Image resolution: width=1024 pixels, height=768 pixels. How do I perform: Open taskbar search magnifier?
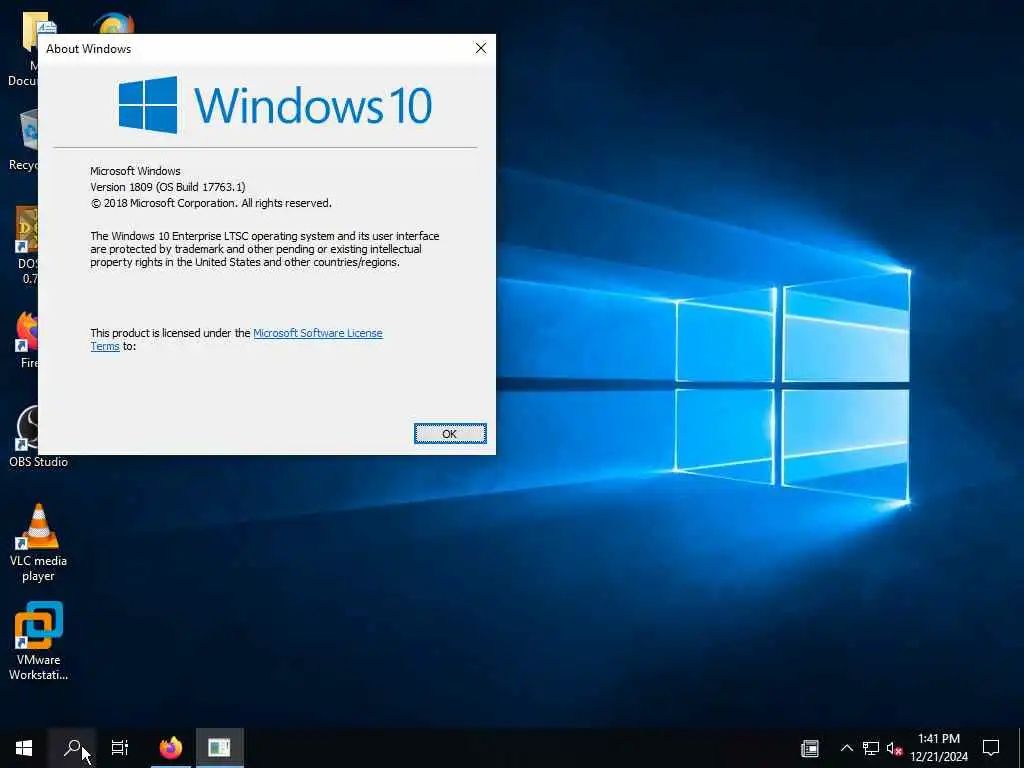point(72,748)
